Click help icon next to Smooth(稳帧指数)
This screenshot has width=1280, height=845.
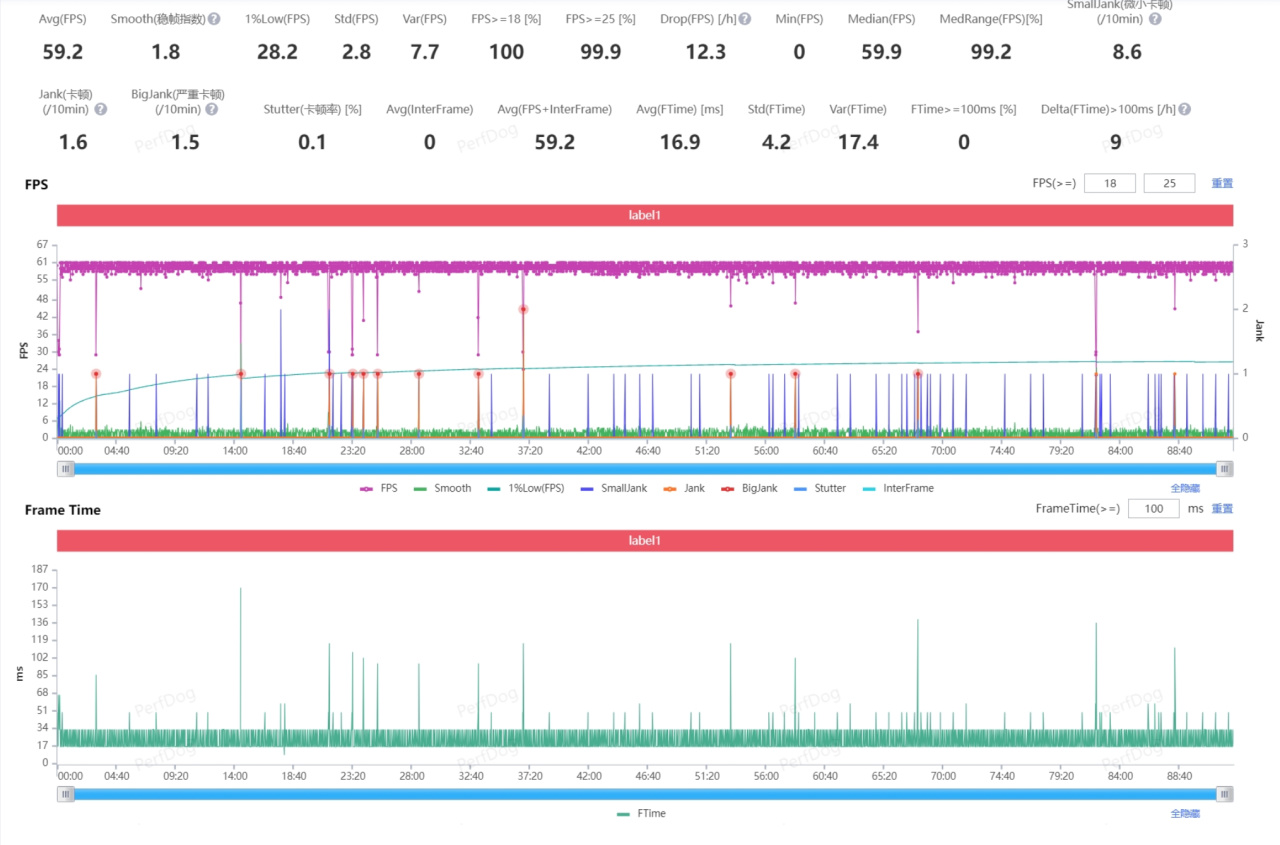point(214,19)
